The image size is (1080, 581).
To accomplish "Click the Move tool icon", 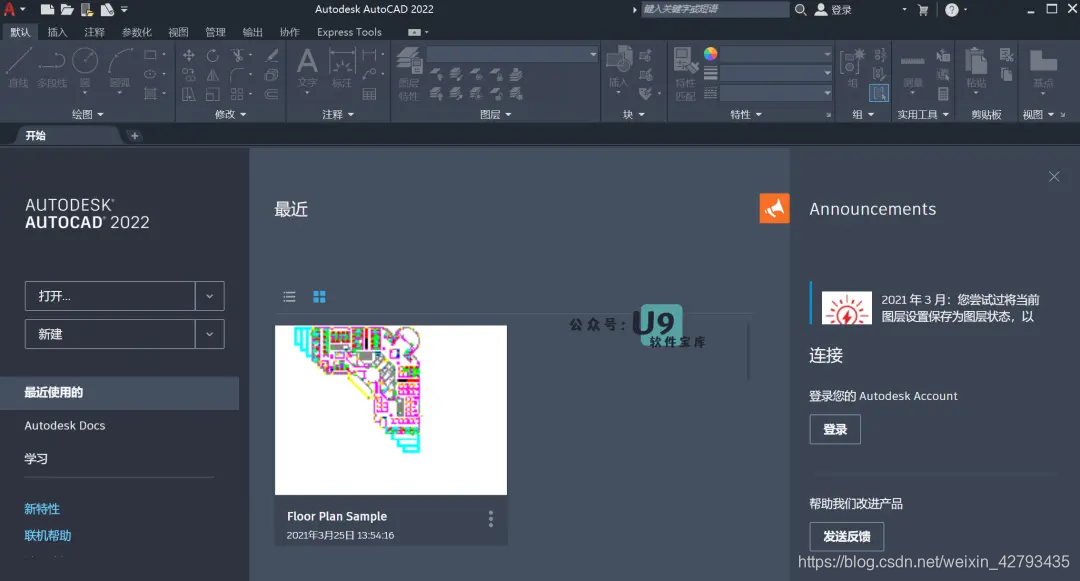I will point(189,55).
